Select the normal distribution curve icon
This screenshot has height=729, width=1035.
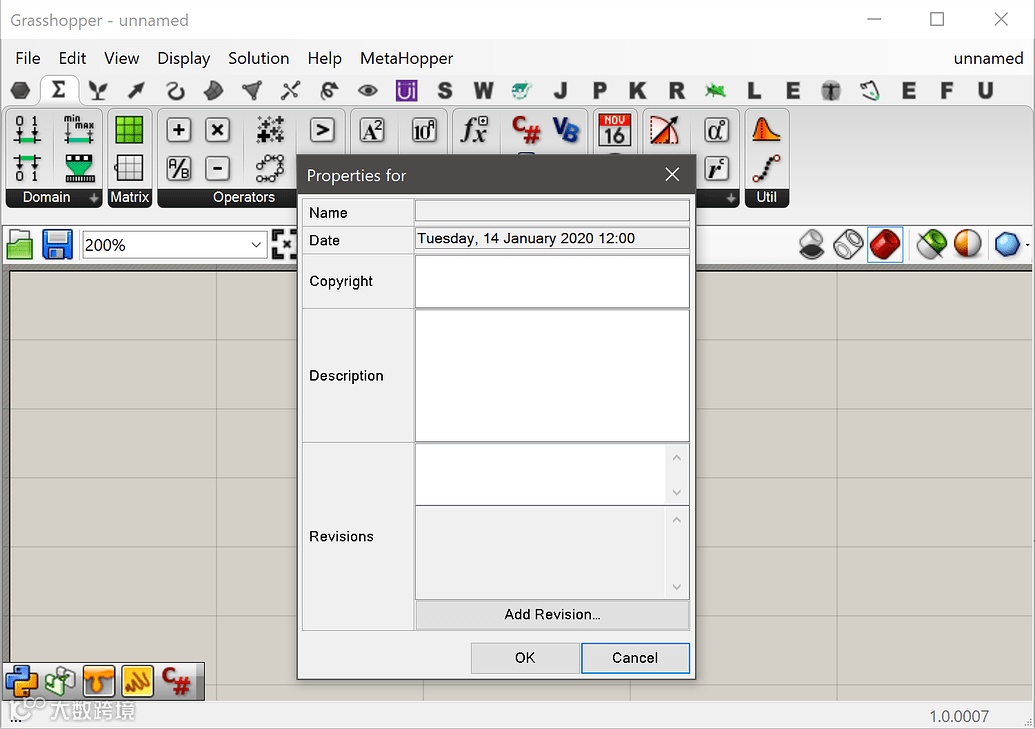[766, 129]
